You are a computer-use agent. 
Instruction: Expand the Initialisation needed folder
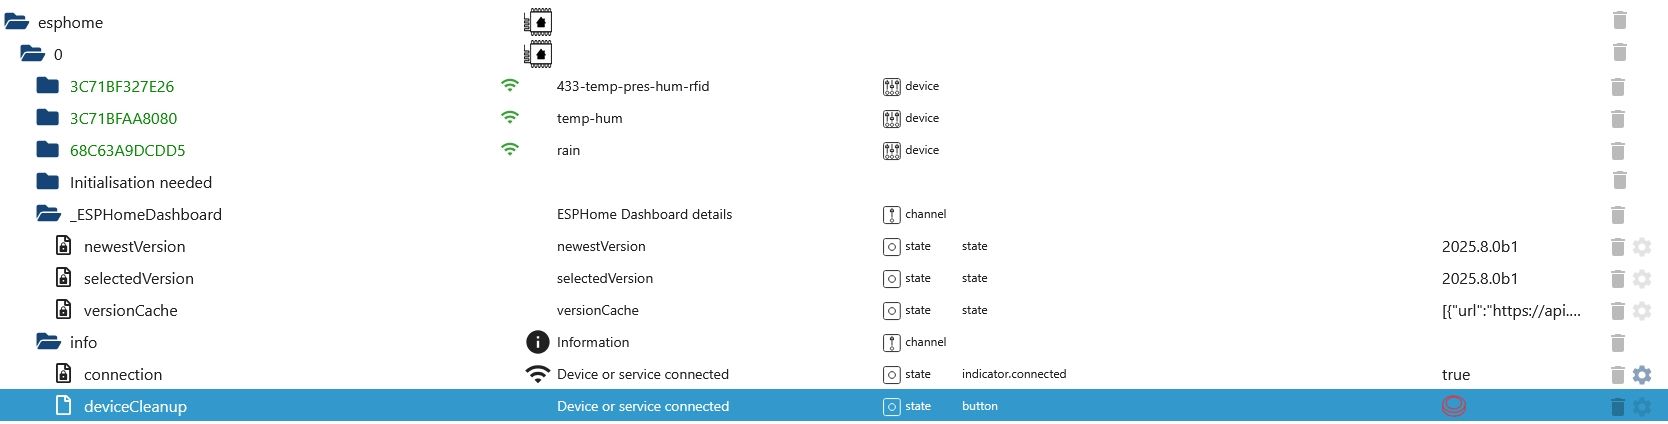point(47,182)
